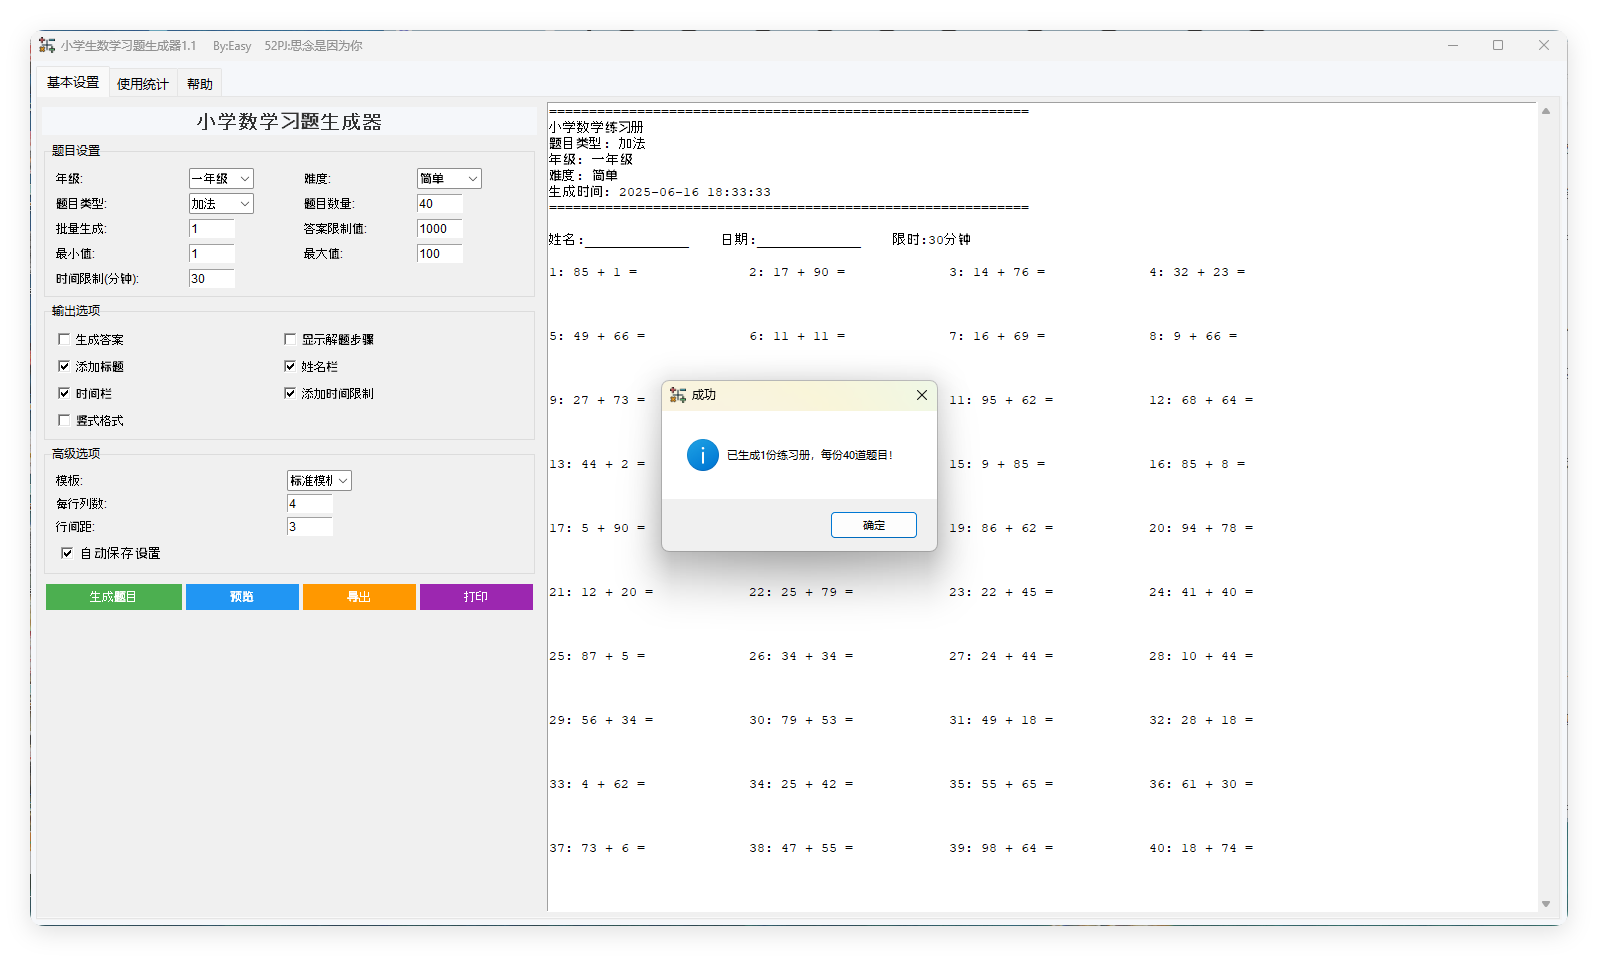
Task: Open the 难度 difficulty dropdown
Action: pyautogui.click(x=449, y=179)
